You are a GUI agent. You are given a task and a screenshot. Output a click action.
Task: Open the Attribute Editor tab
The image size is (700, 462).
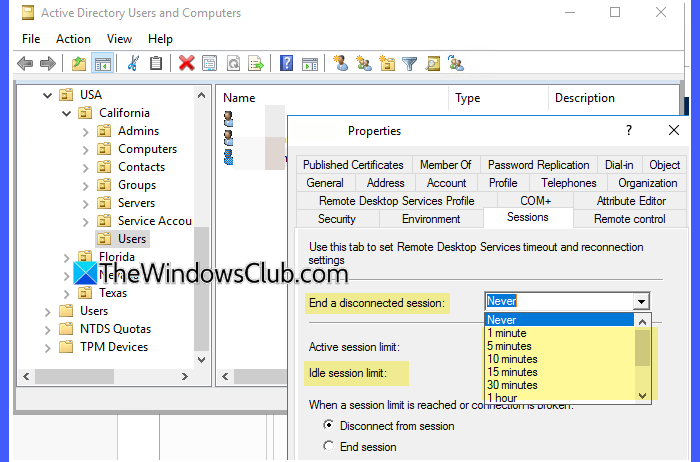tap(631, 201)
